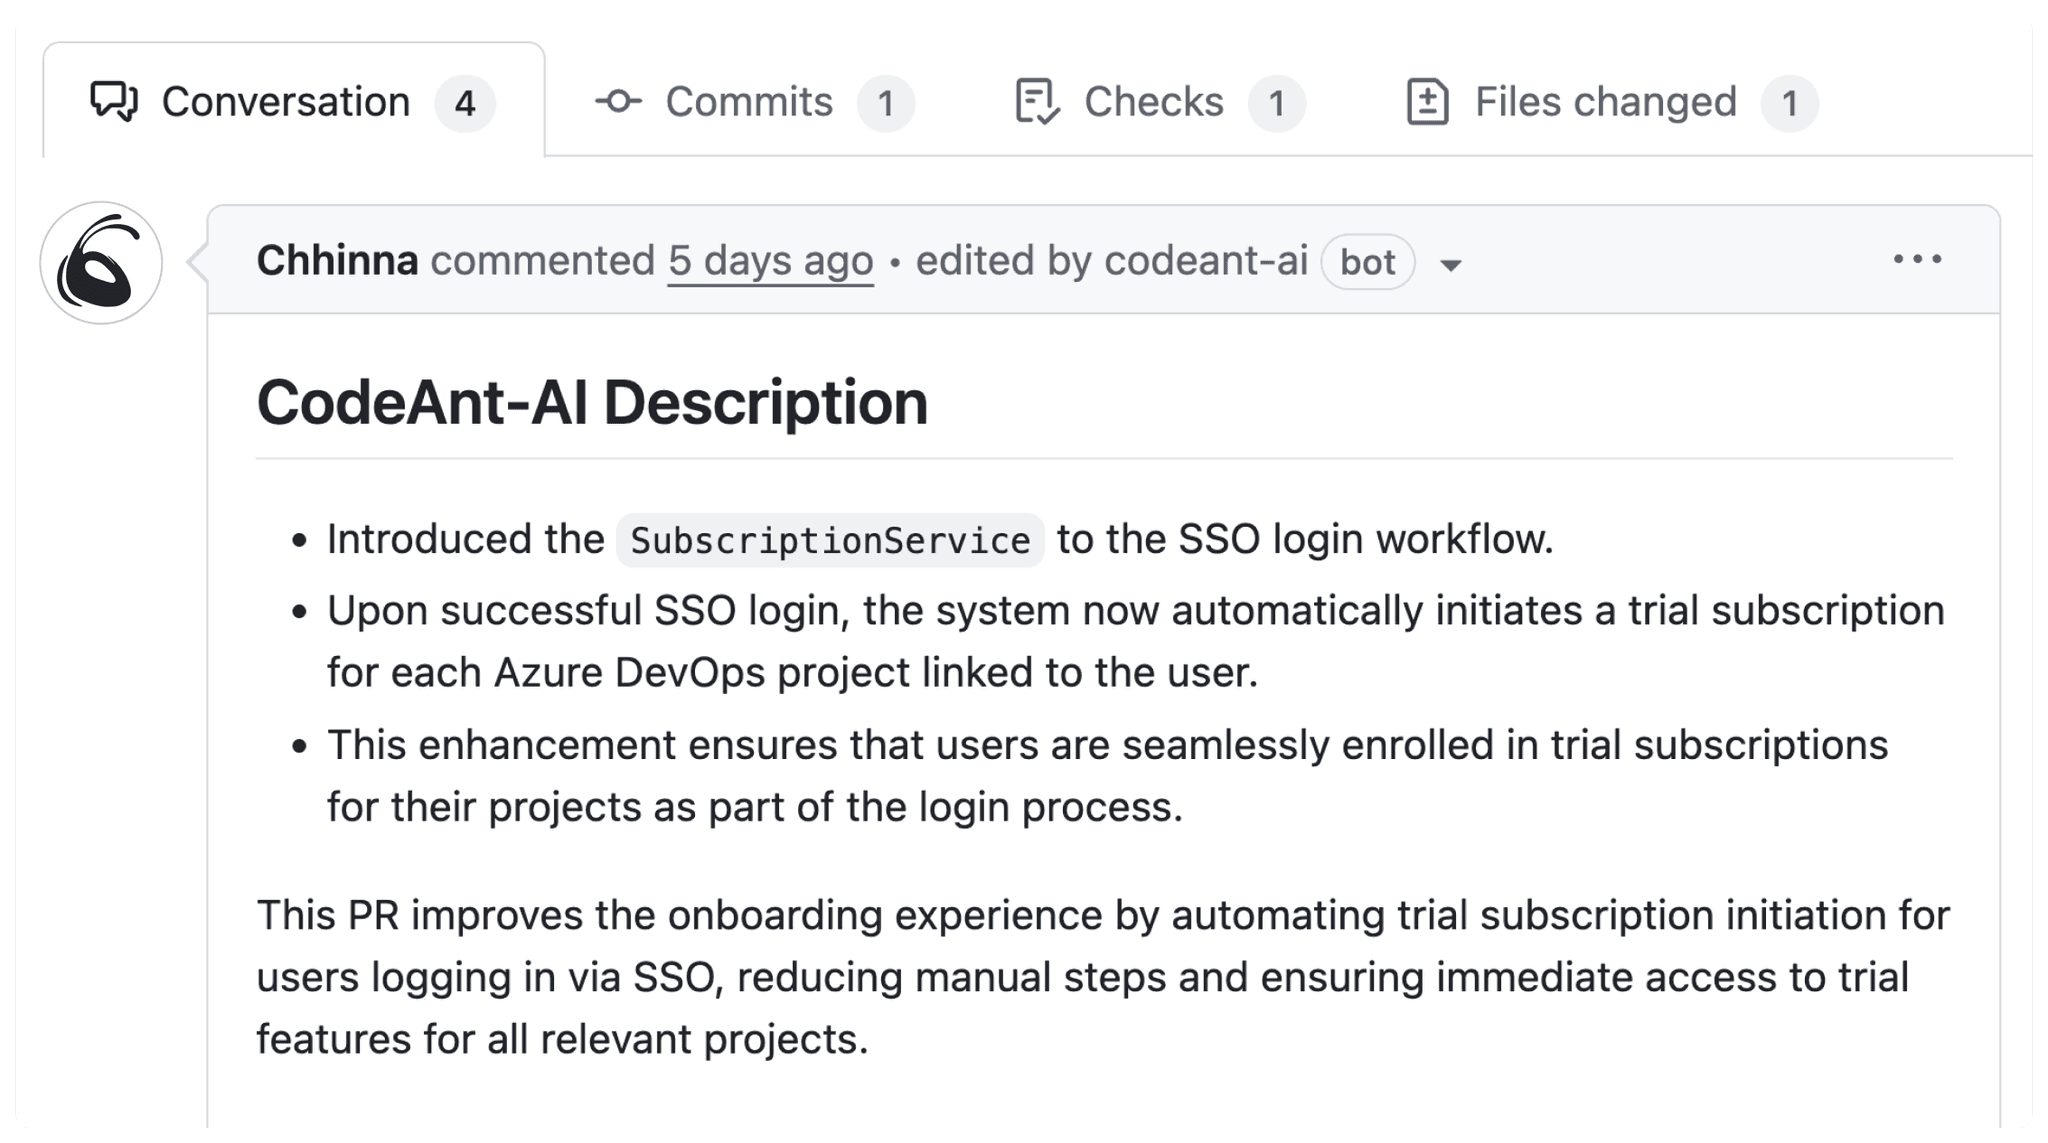Viewport: 2048px width, 1143px height.
Task: Click the 'bot' label badge
Action: pos(1367,262)
